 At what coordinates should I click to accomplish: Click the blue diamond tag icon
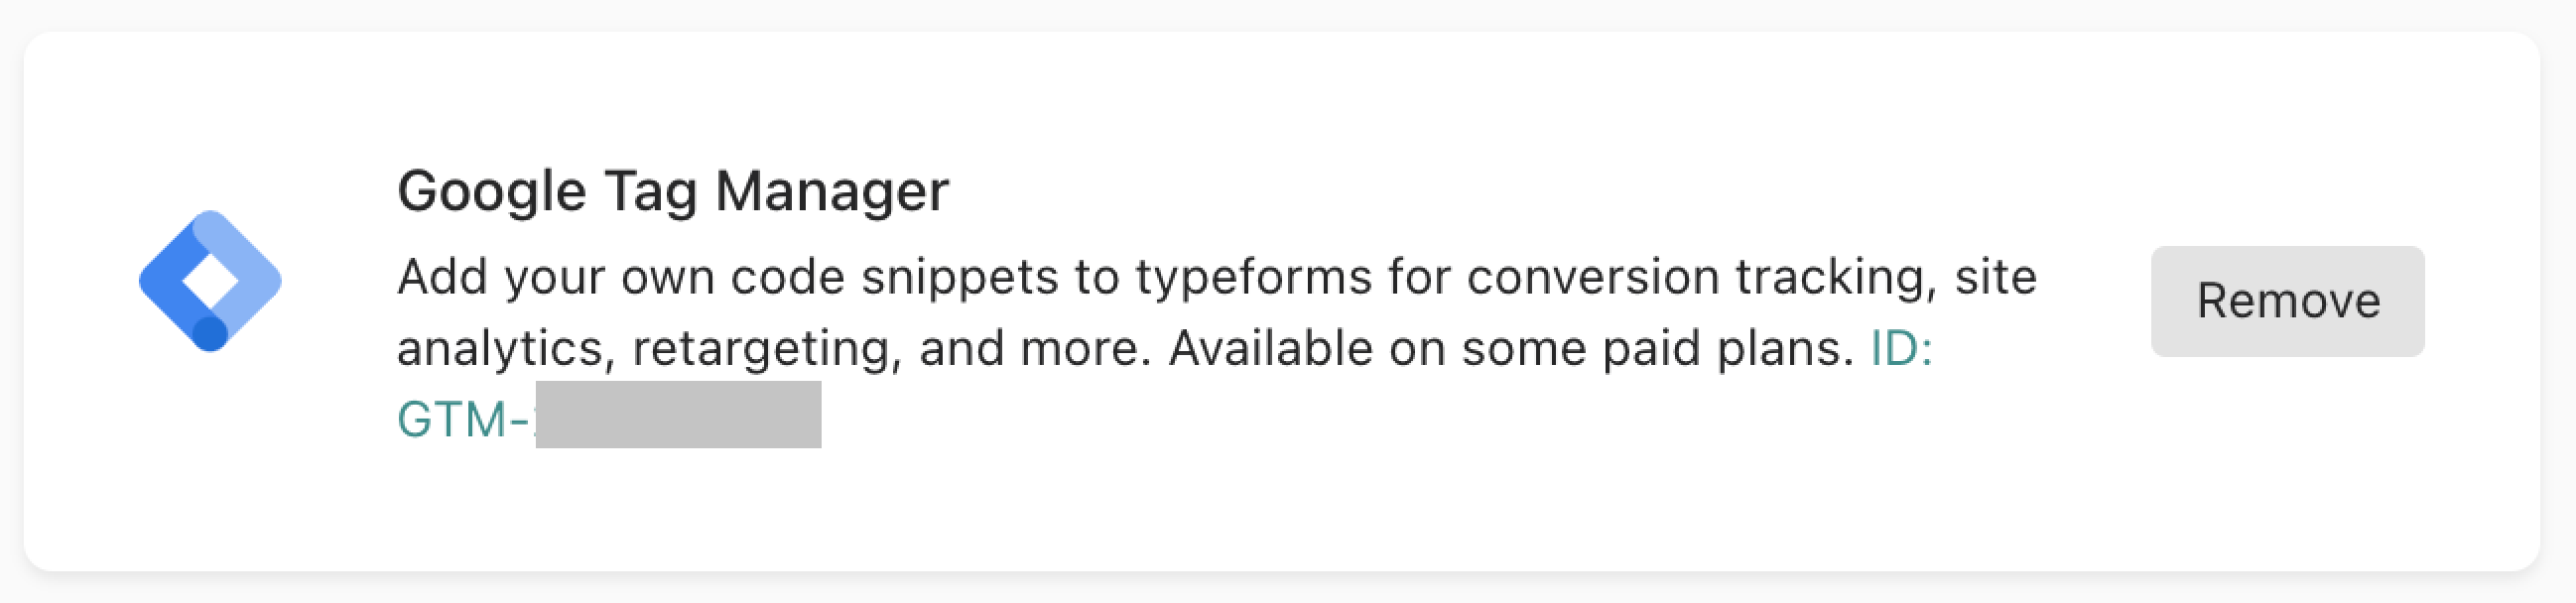click(210, 281)
